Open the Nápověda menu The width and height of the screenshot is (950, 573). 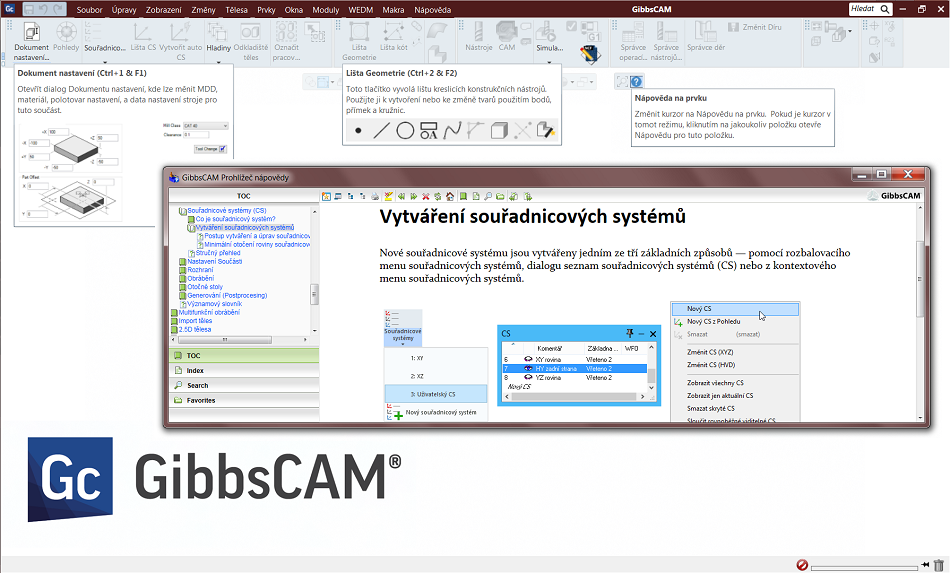click(x=432, y=9)
